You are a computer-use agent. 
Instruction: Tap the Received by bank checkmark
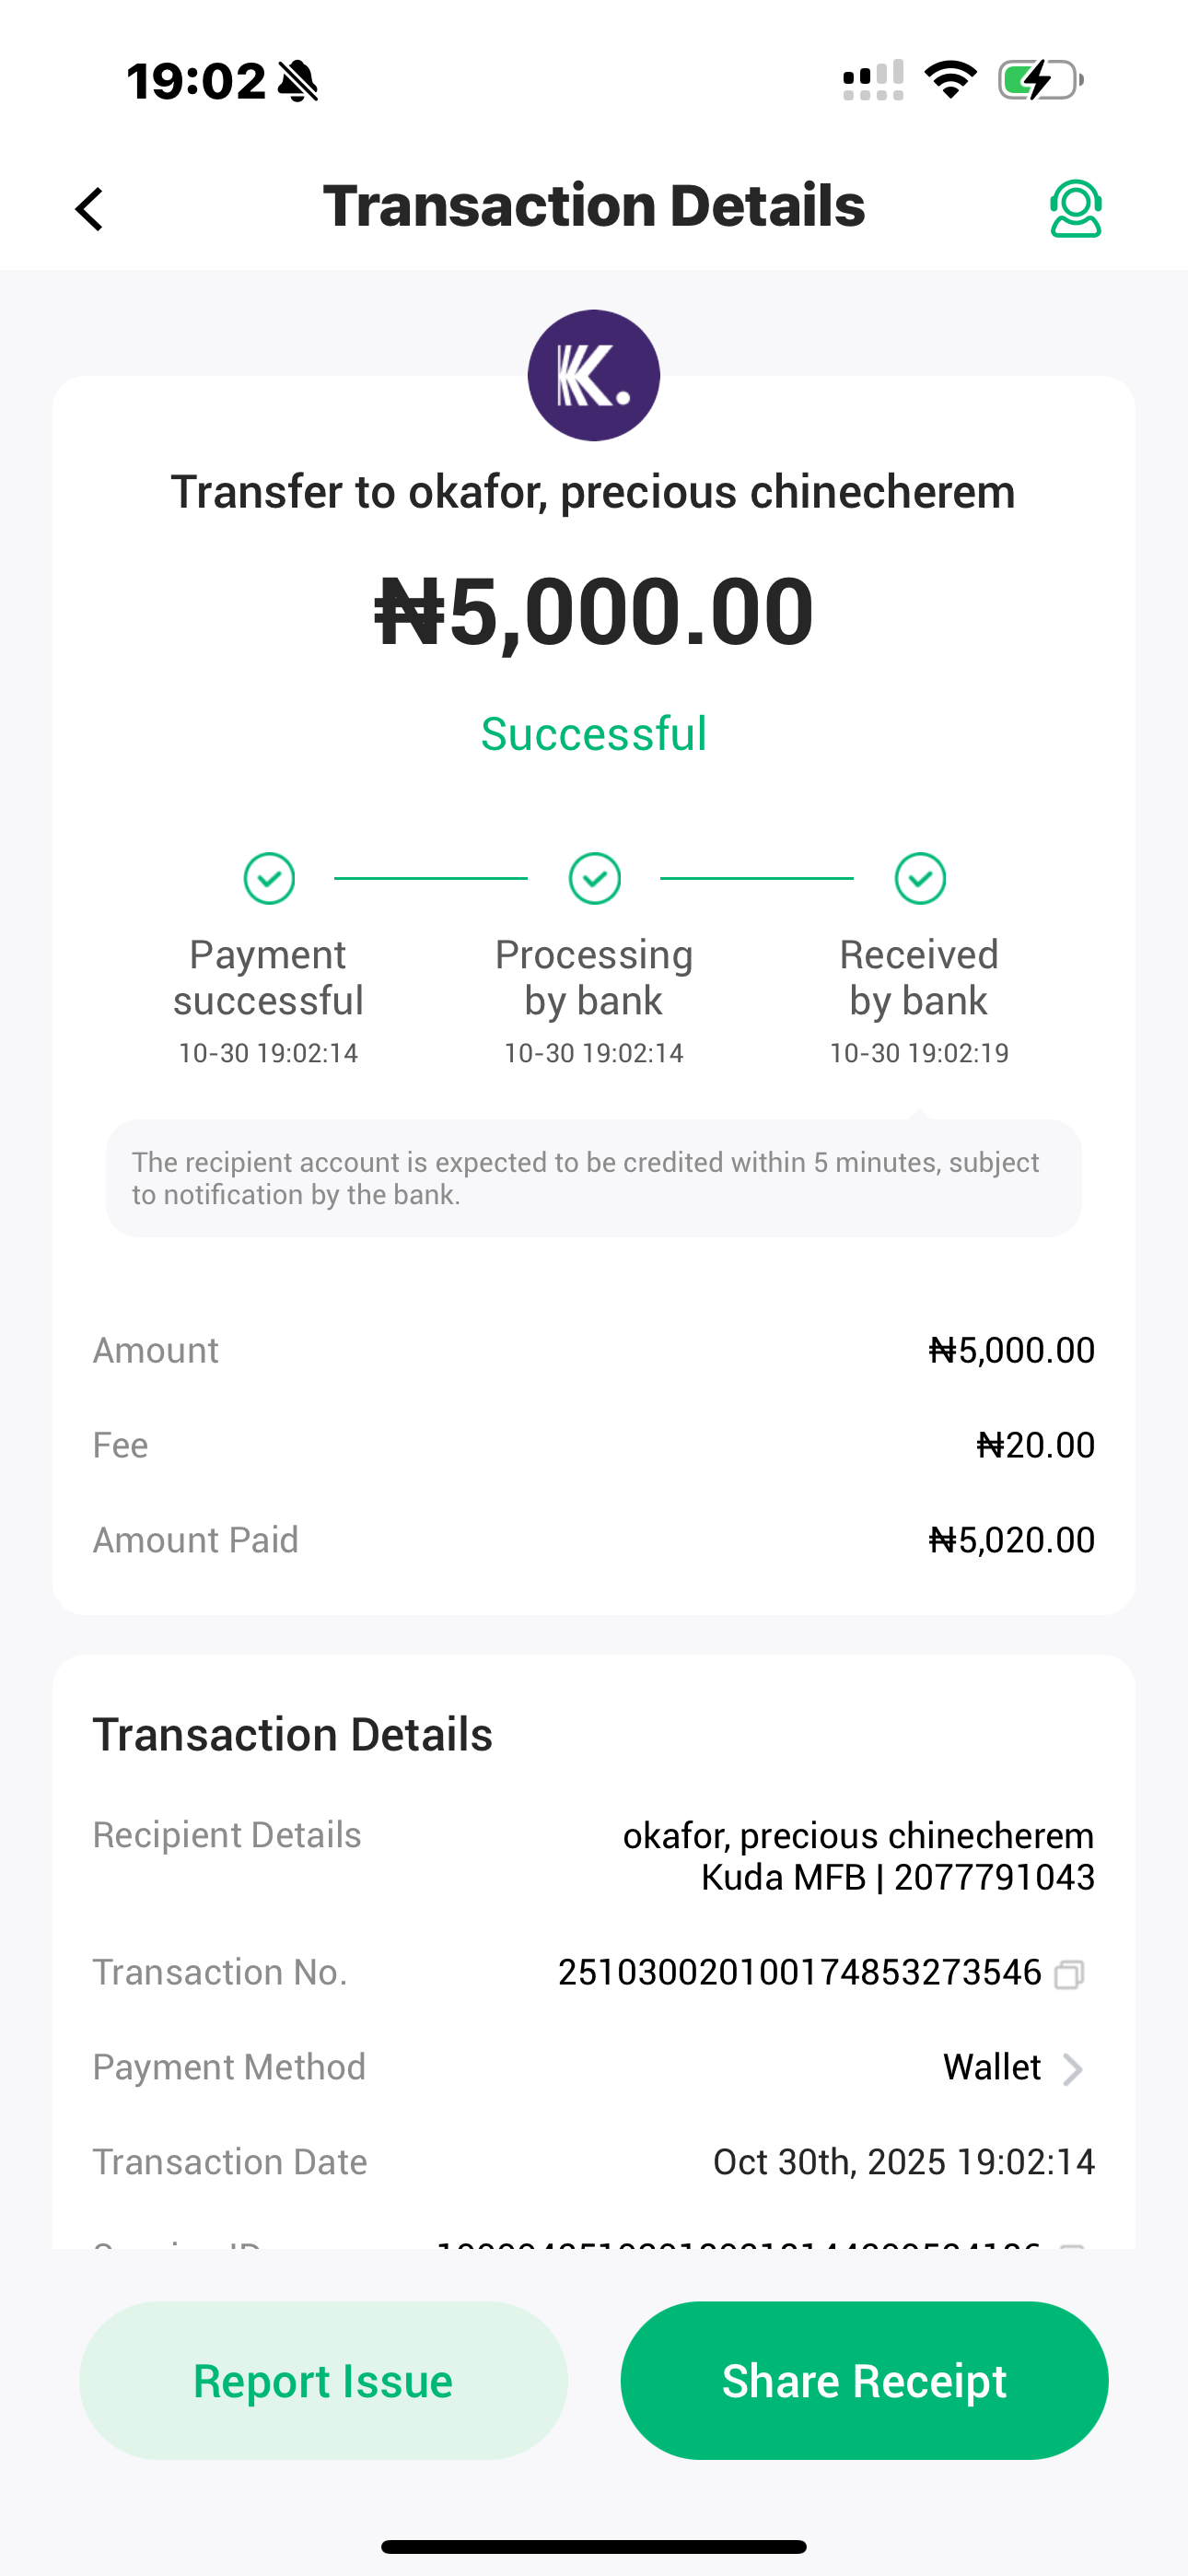[920, 878]
